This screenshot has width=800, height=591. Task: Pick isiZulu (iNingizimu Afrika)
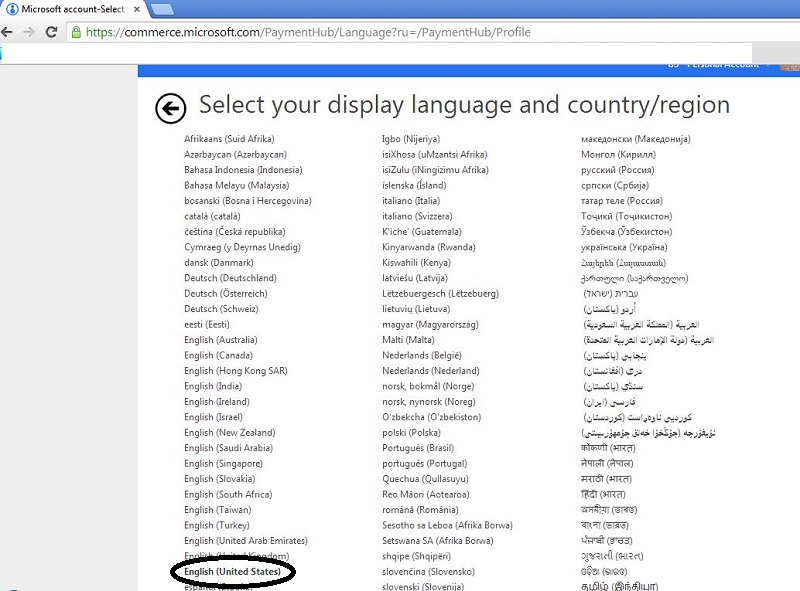click(435, 169)
